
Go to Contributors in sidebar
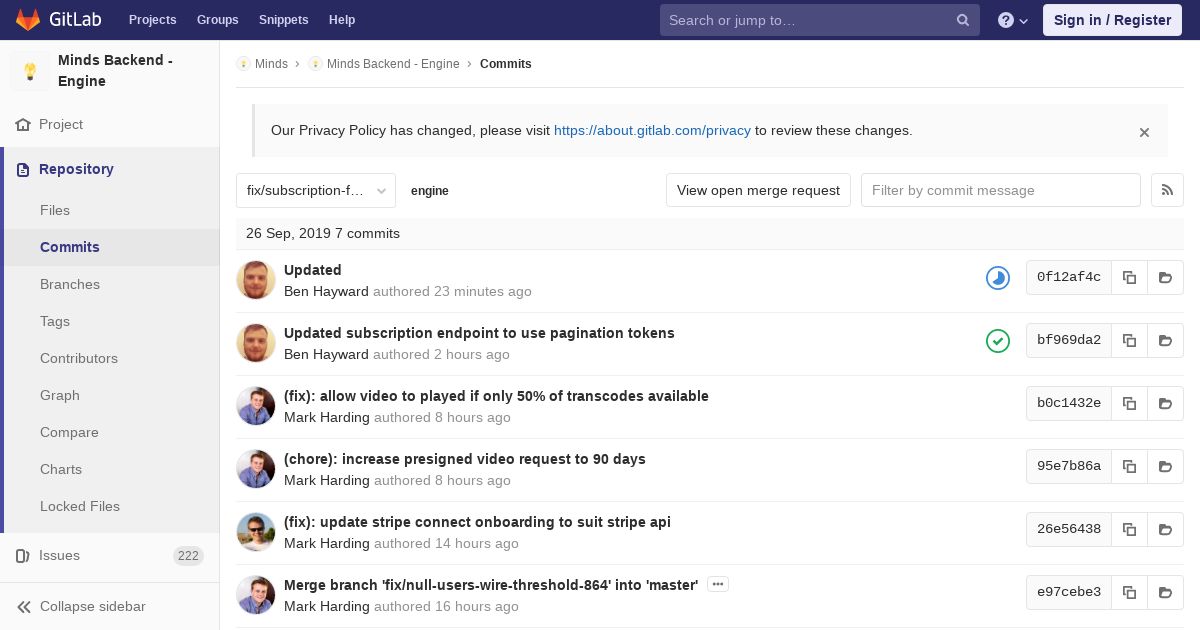point(79,358)
